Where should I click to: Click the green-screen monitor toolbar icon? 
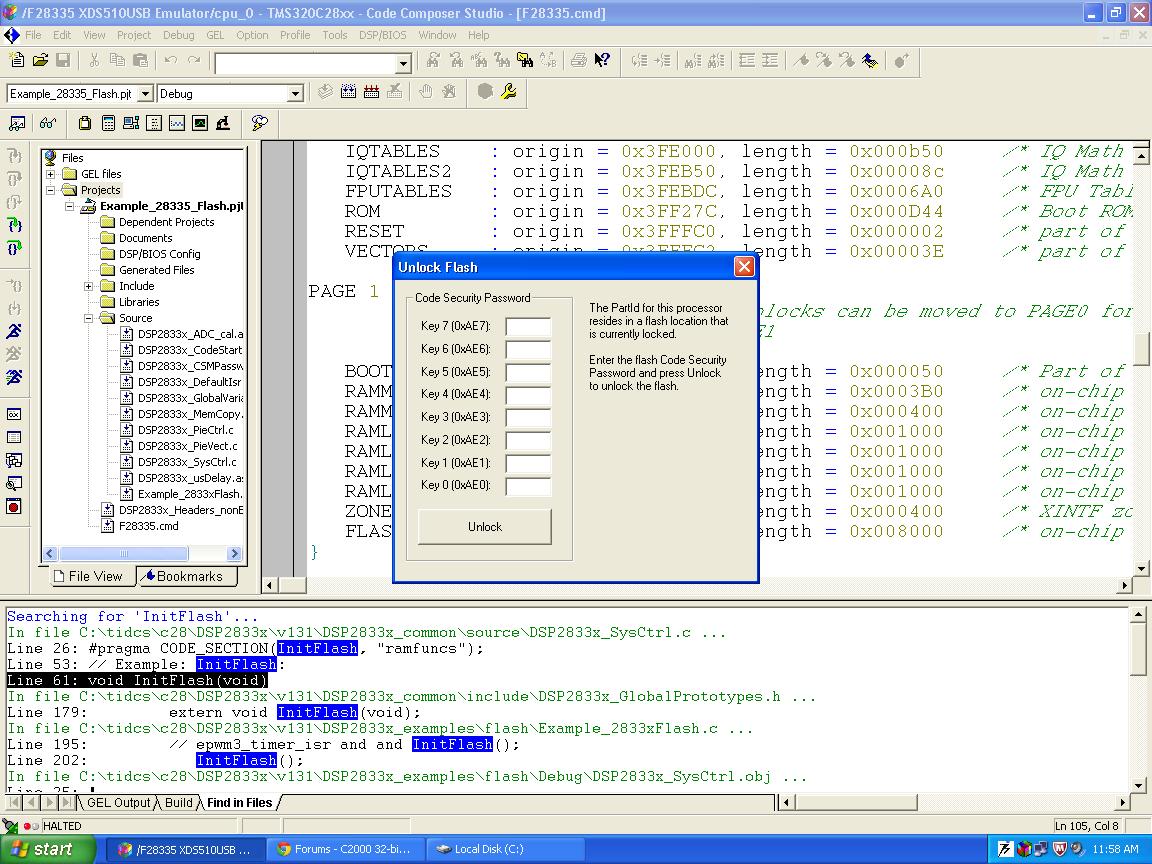point(200,123)
